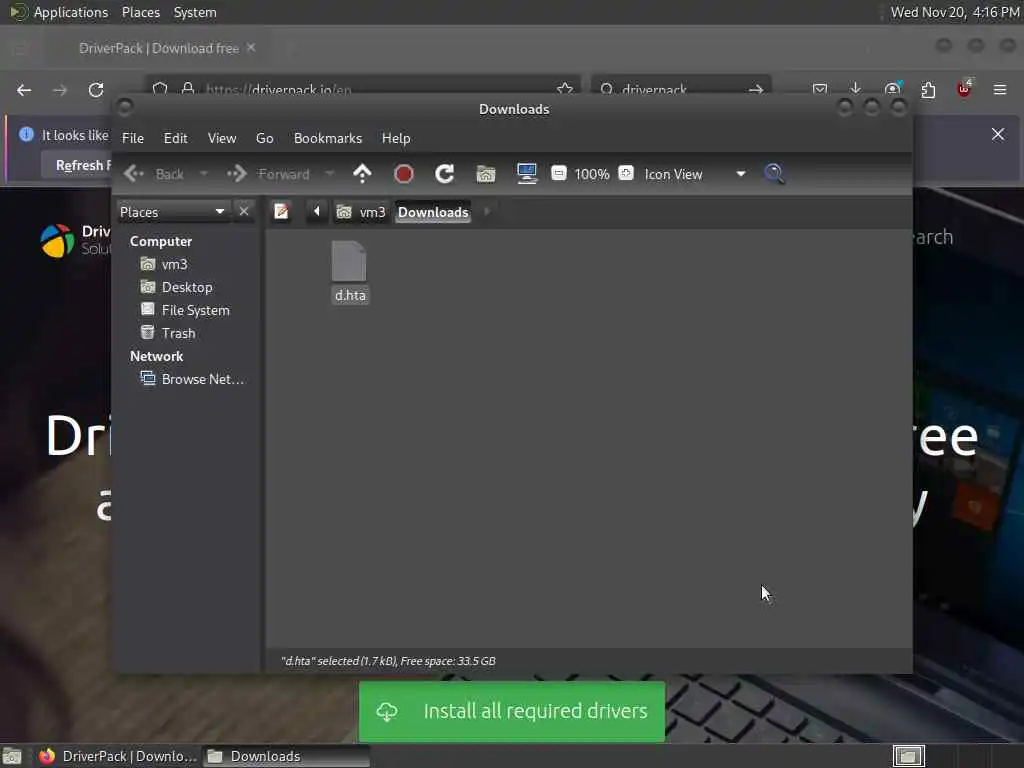Expand the Back history dropdown arrow
The height and width of the screenshot is (768, 1024).
(204, 174)
